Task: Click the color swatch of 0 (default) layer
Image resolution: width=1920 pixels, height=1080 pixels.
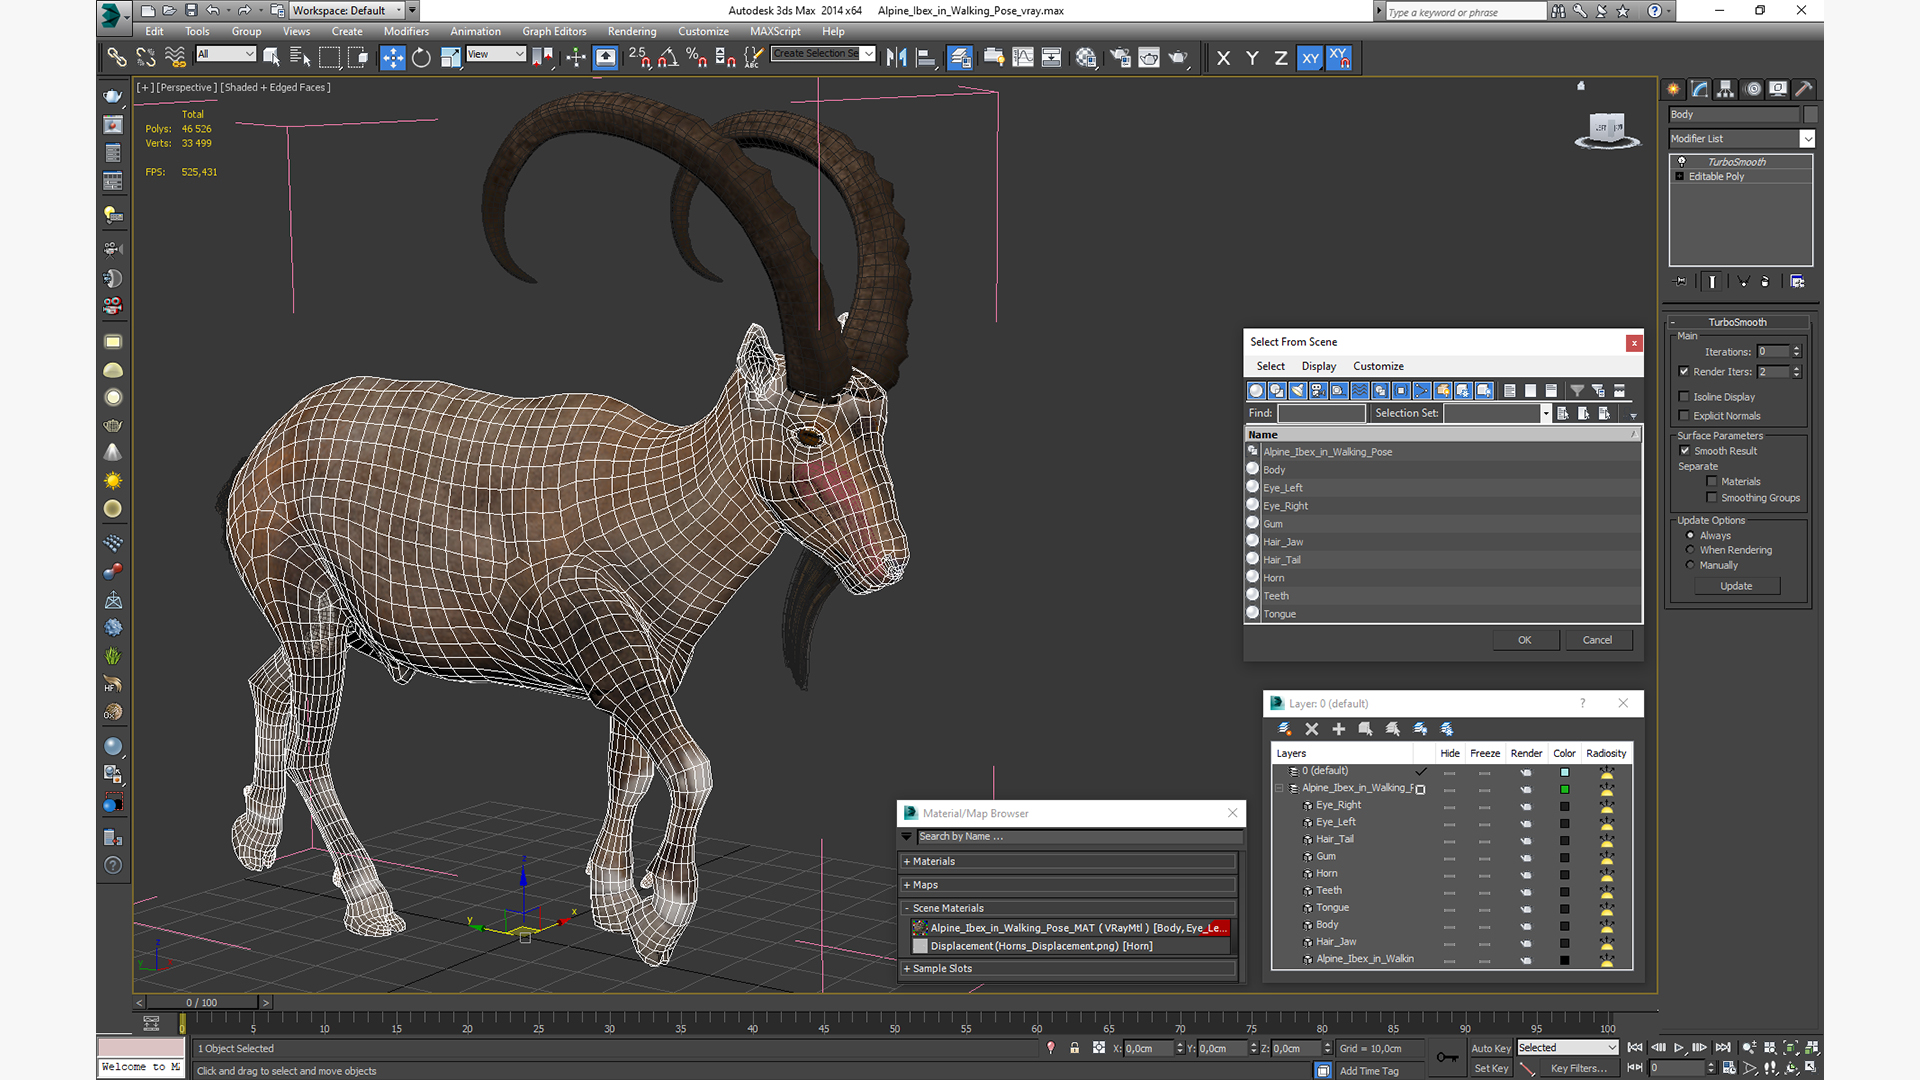Action: tap(1565, 772)
